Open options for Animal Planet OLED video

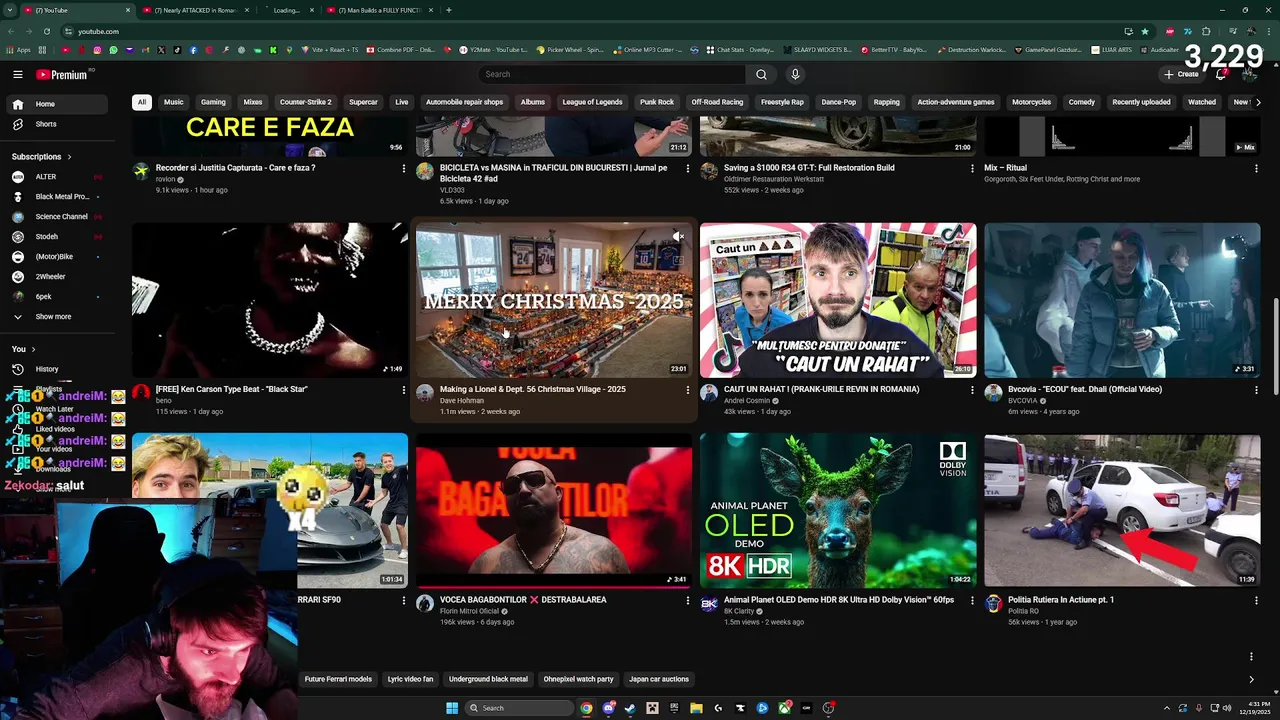pyautogui.click(x=972, y=600)
